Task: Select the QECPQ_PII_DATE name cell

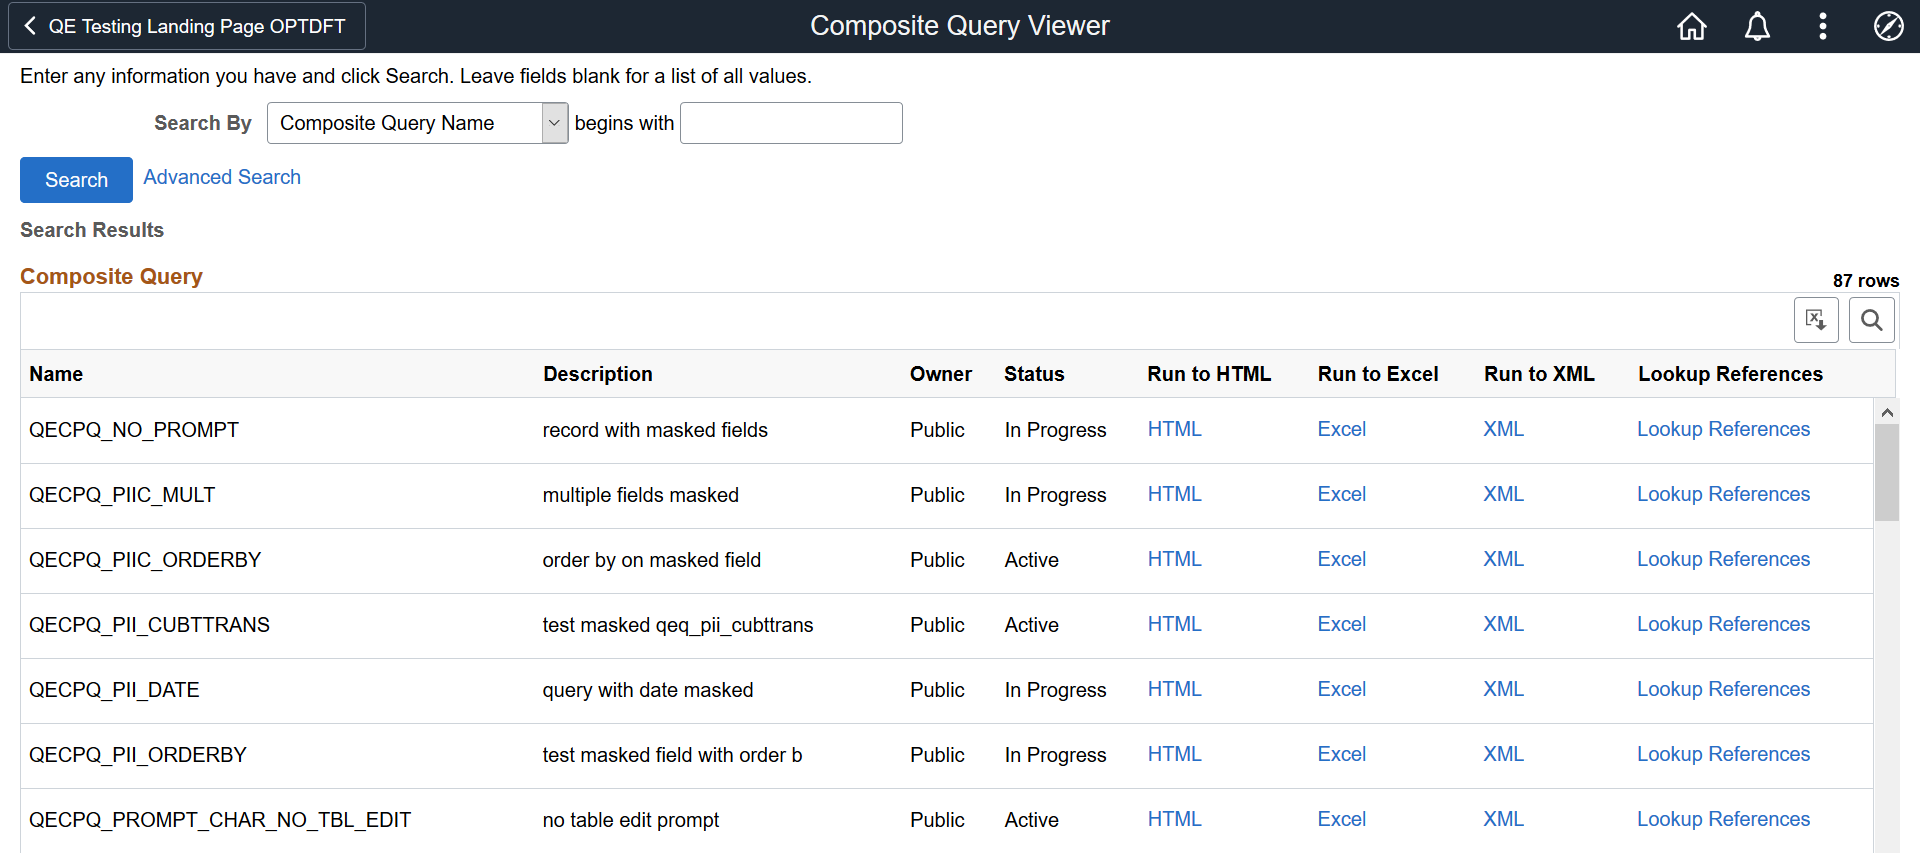Action: click(x=114, y=690)
